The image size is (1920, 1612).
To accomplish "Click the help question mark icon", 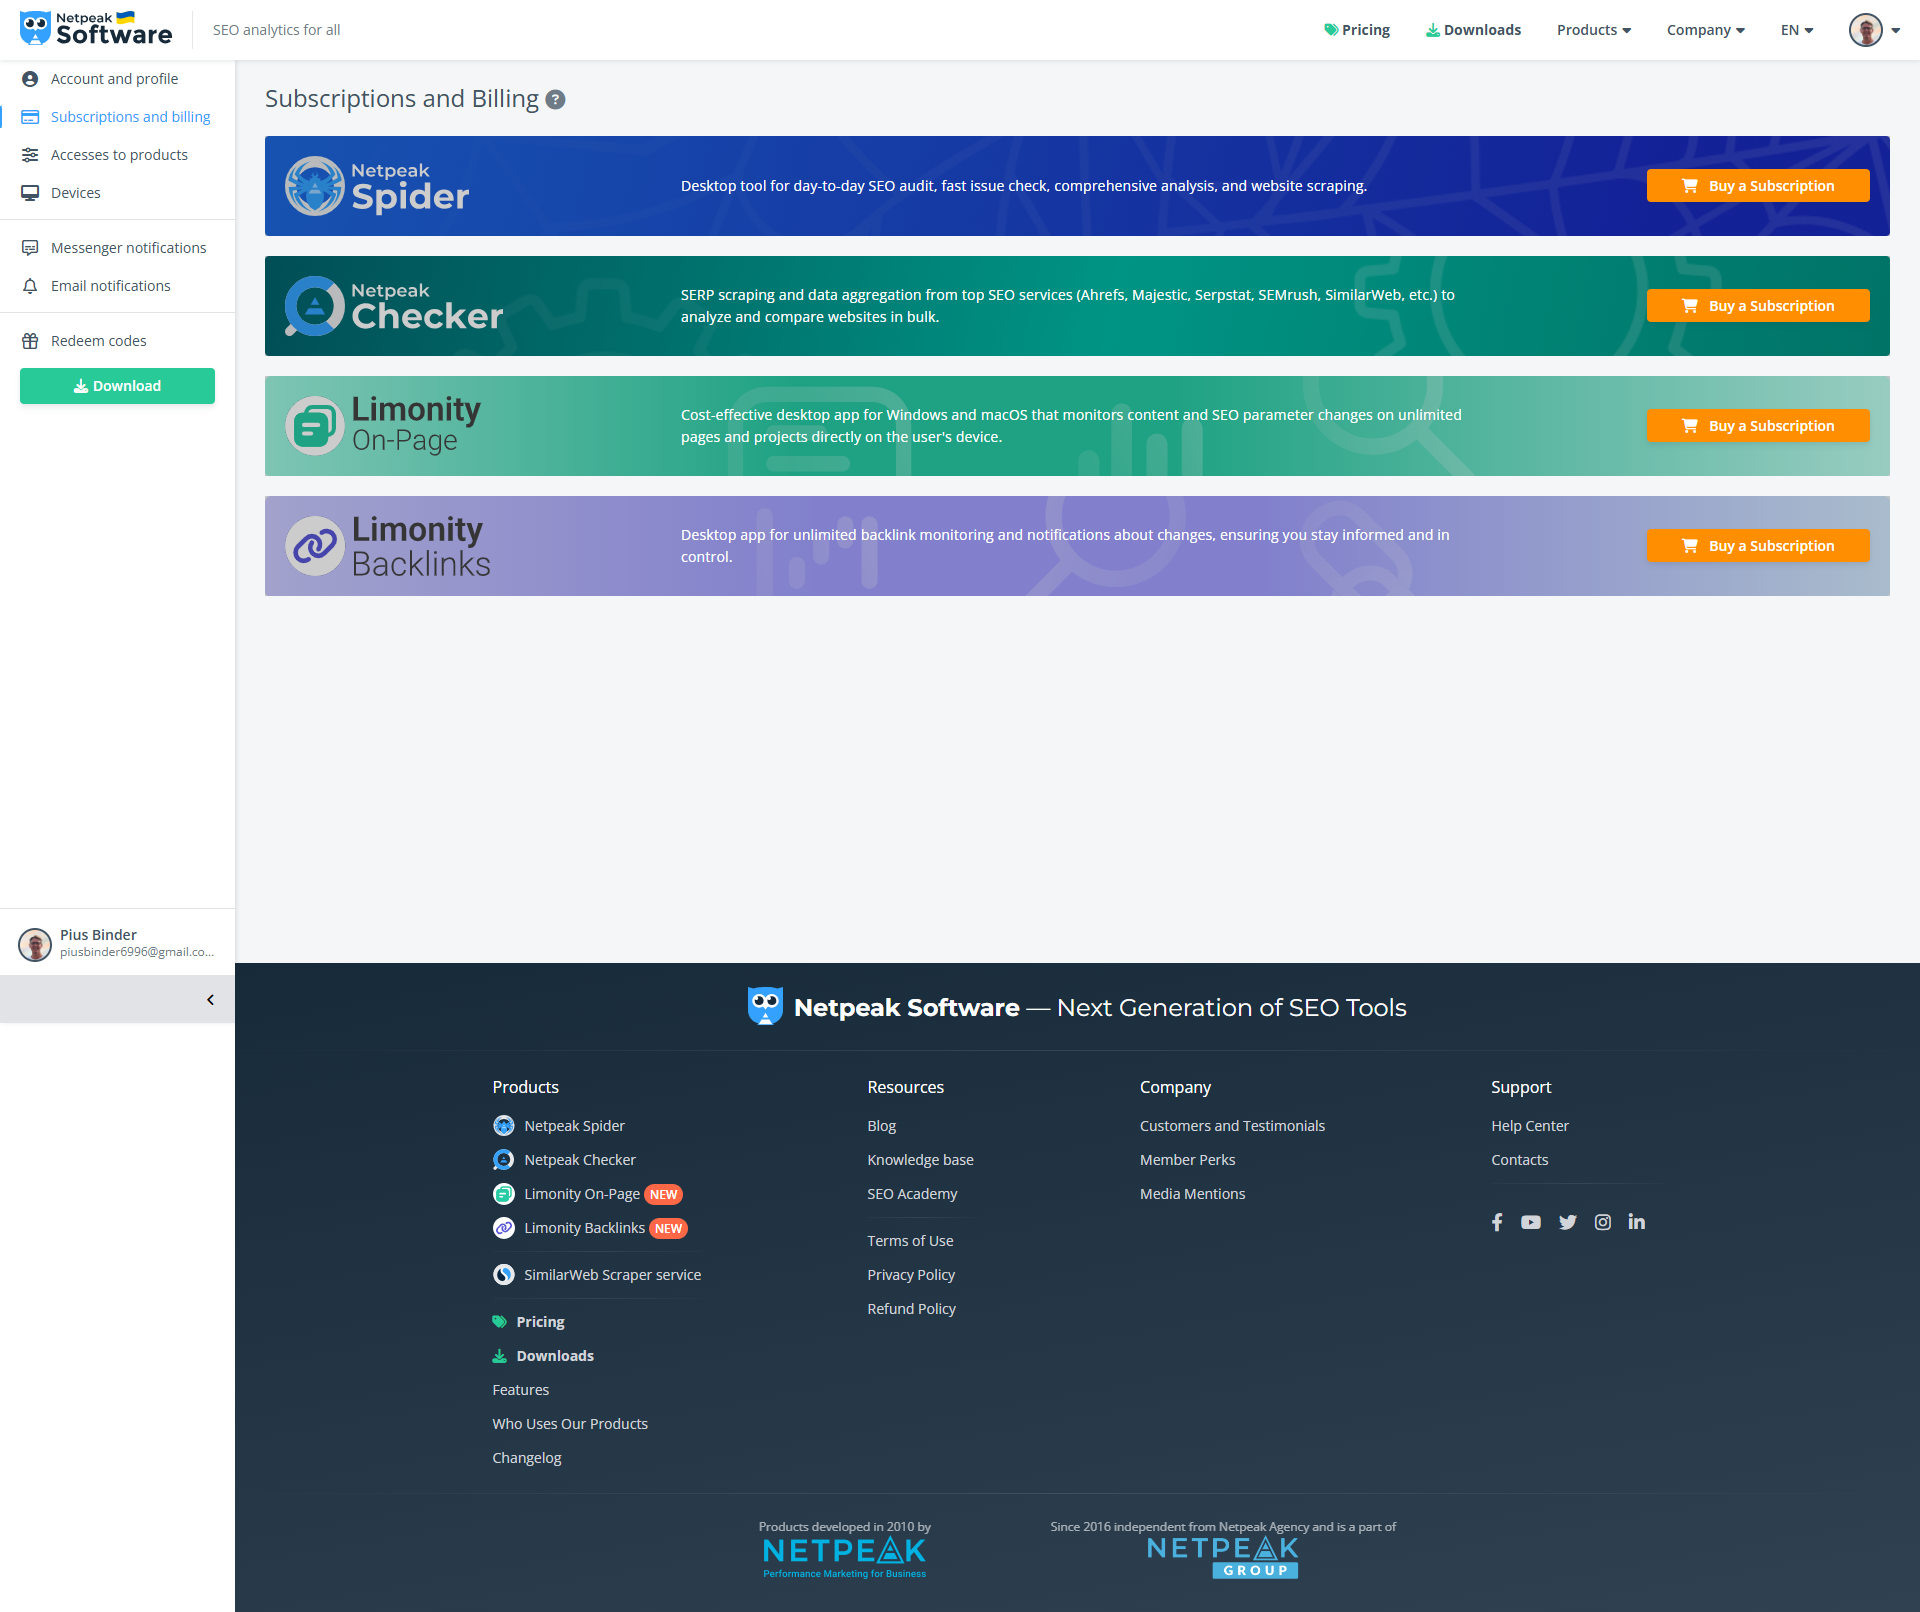I will [x=556, y=100].
